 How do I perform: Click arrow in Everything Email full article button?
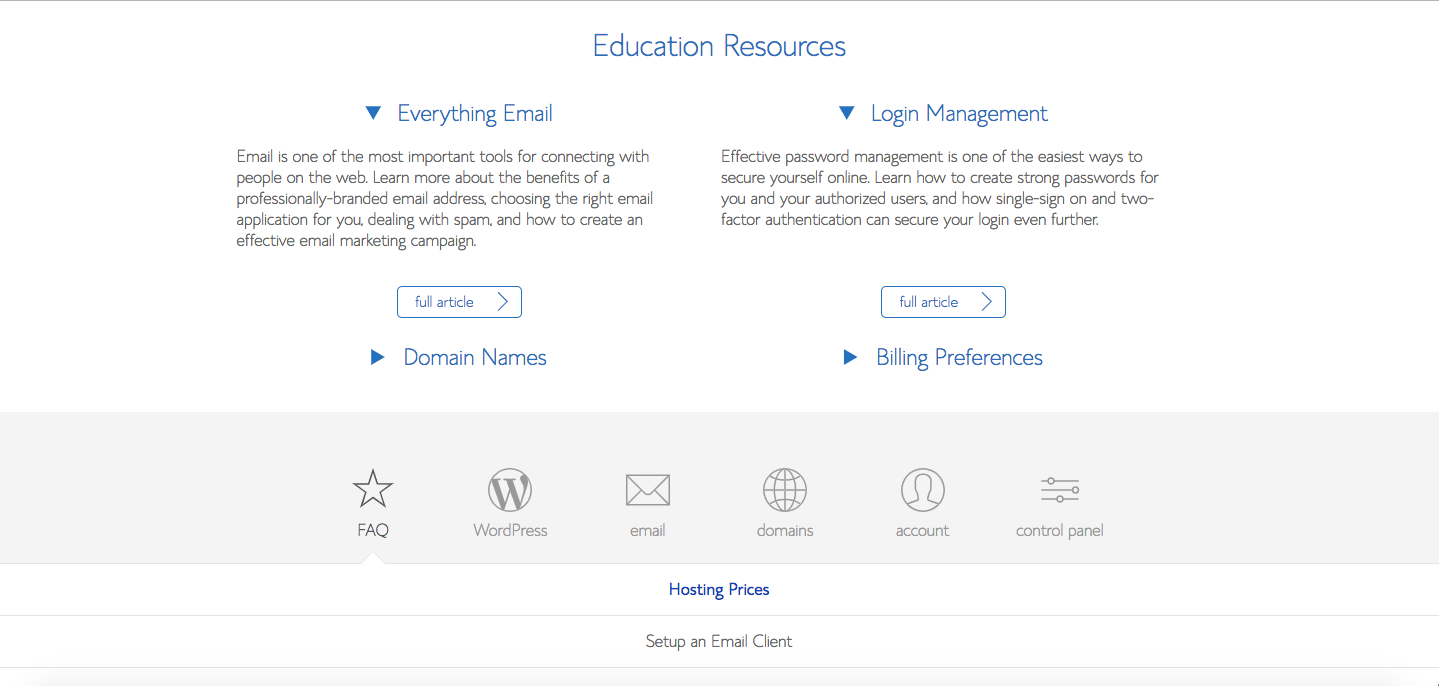click(x=503, y=302)
